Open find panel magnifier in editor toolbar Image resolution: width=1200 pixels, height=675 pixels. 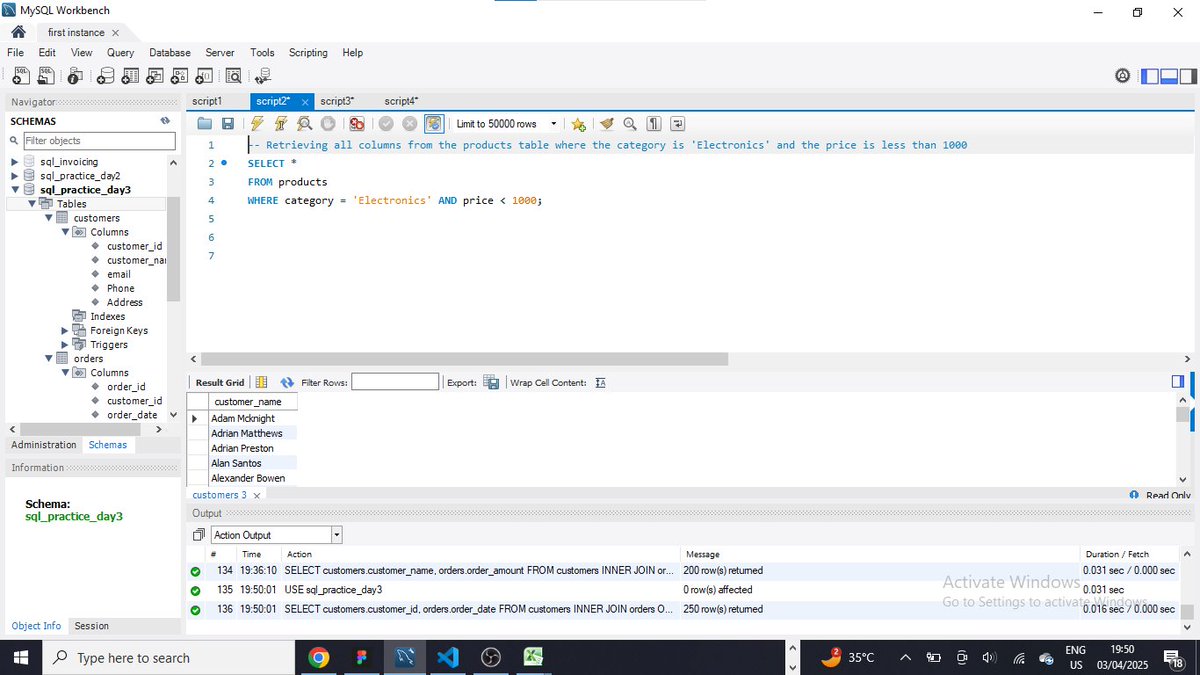coord(630,124)
